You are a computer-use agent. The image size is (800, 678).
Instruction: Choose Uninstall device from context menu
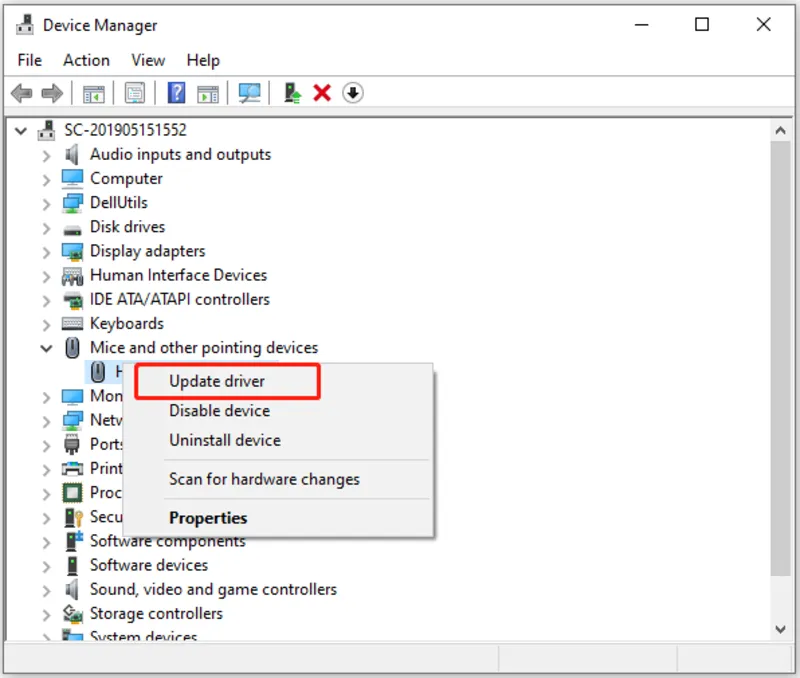[x=224, y=440]
